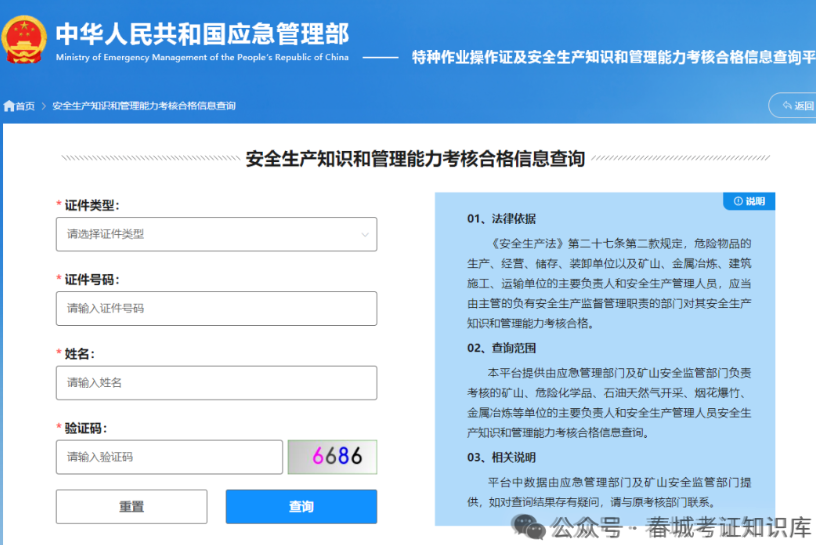Click the 特种作业操作证 platform title in the header

(x=612, y=57)
